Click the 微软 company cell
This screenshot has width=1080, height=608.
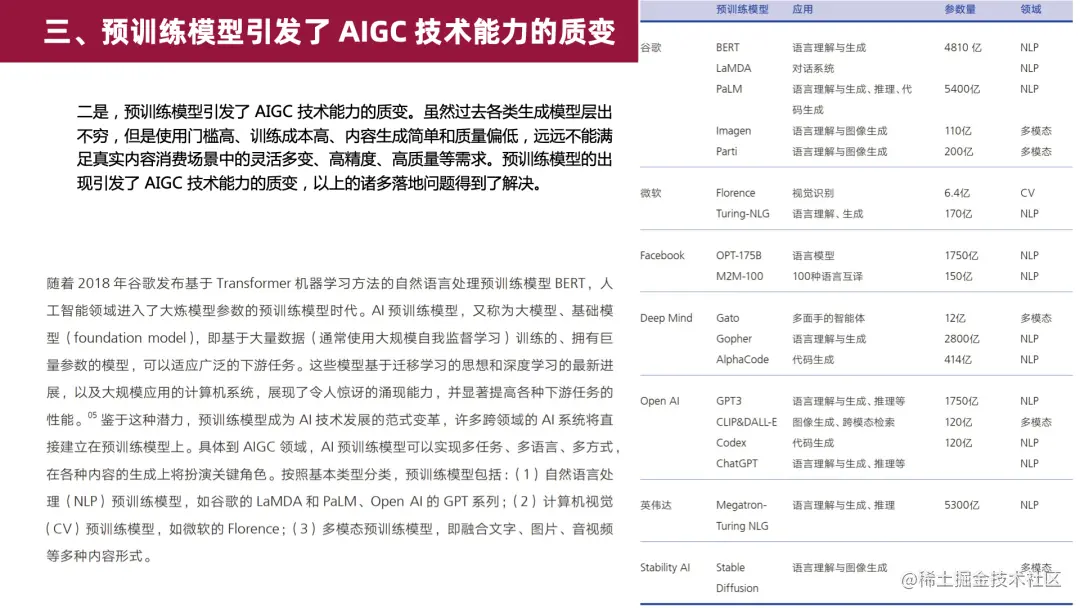[x=650, y=193]
